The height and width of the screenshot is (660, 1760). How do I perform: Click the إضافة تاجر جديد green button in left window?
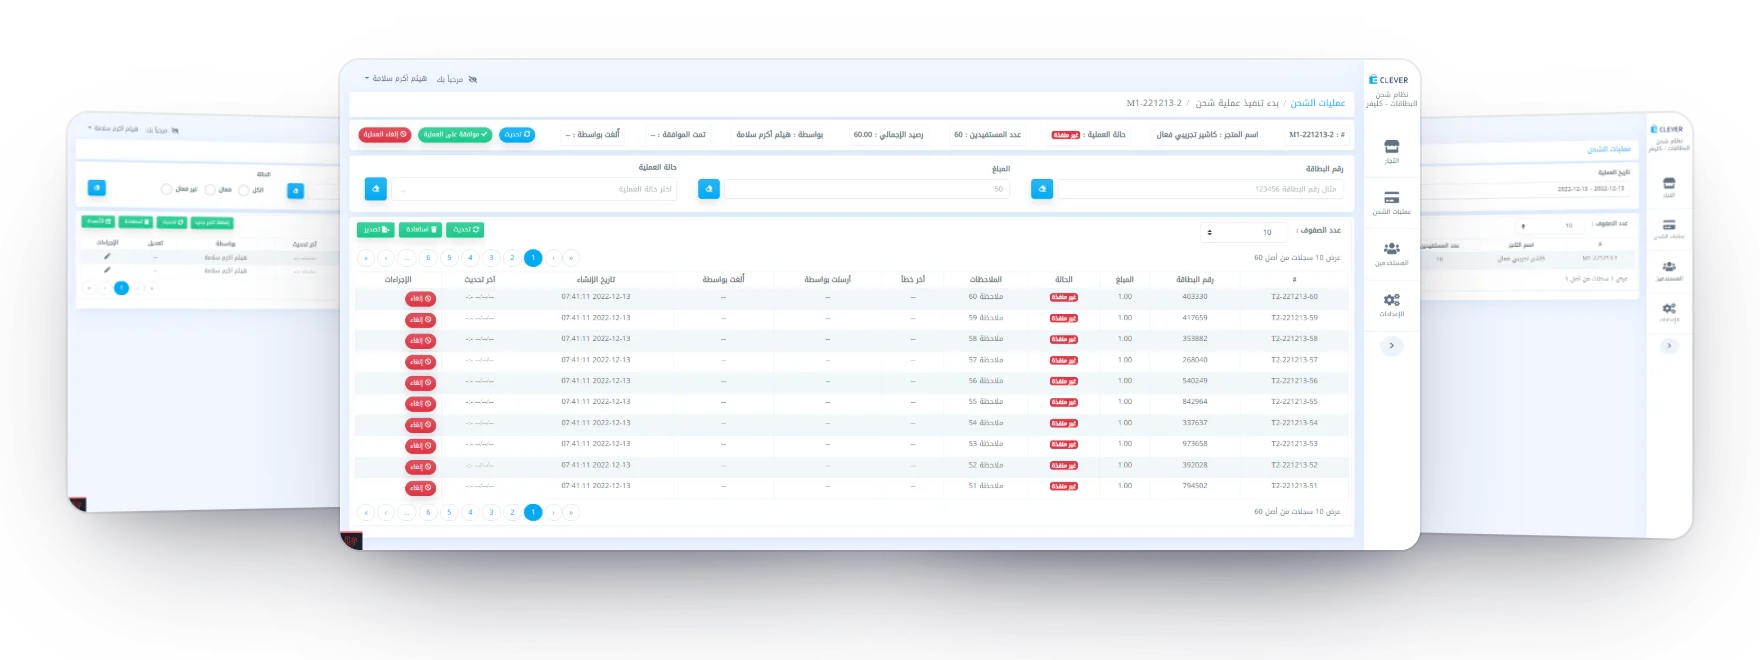tap(212, 223)
